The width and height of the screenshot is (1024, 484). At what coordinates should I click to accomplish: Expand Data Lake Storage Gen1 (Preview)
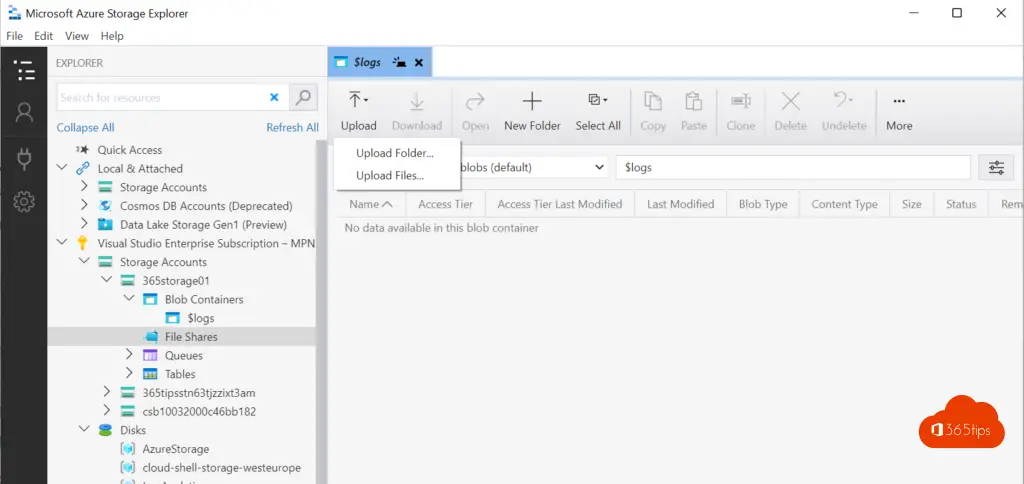pyautogui.click(x=84, y=224)
